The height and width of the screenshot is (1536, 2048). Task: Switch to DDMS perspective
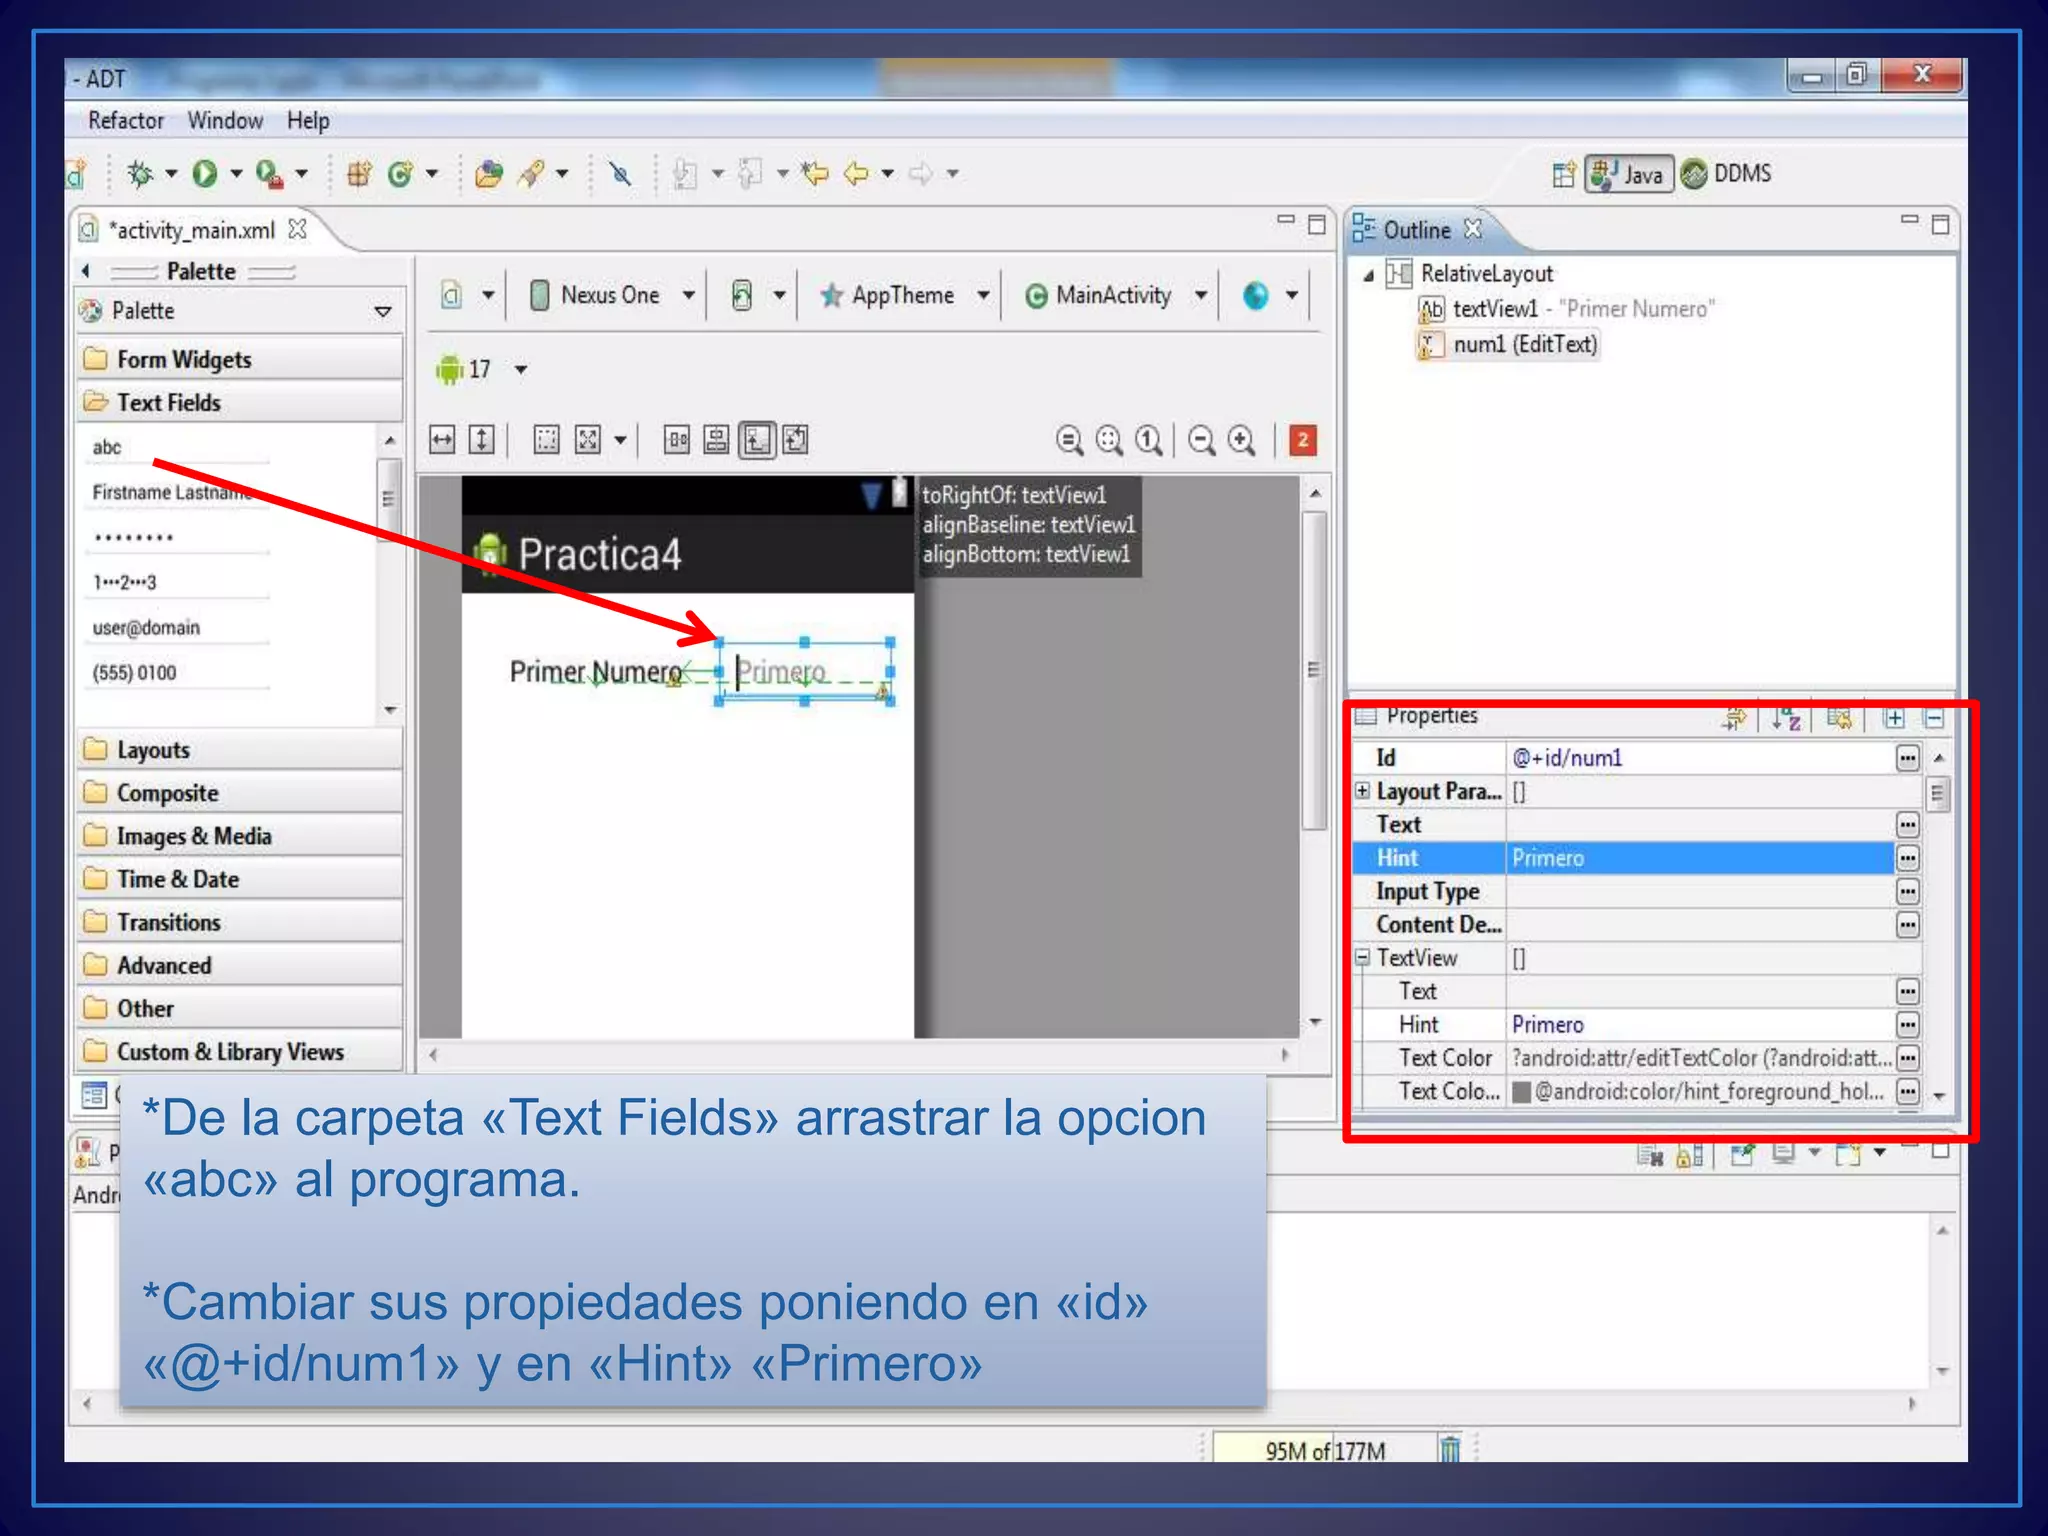(x=1727, y=174)
